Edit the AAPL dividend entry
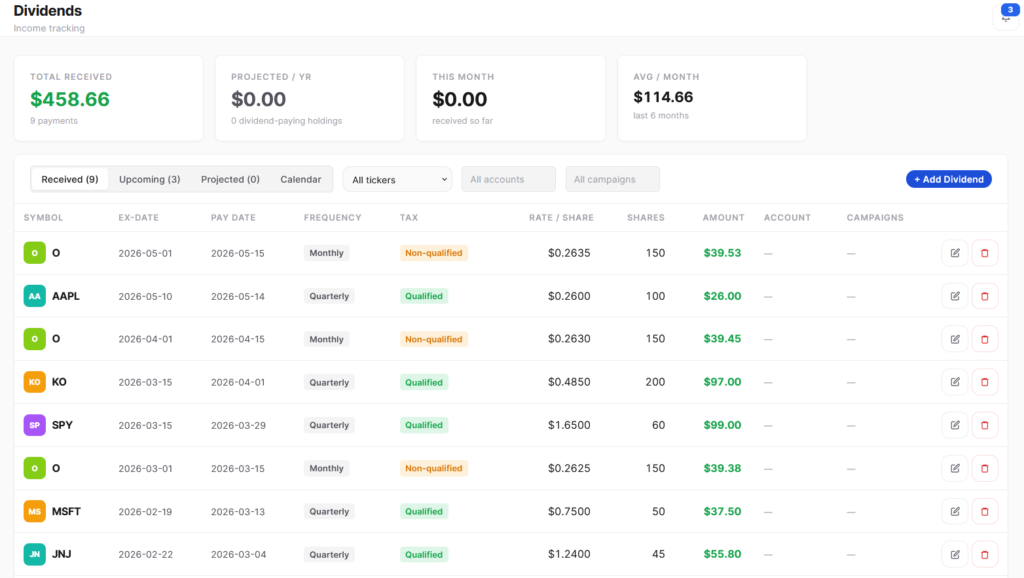 pos(955,296)
